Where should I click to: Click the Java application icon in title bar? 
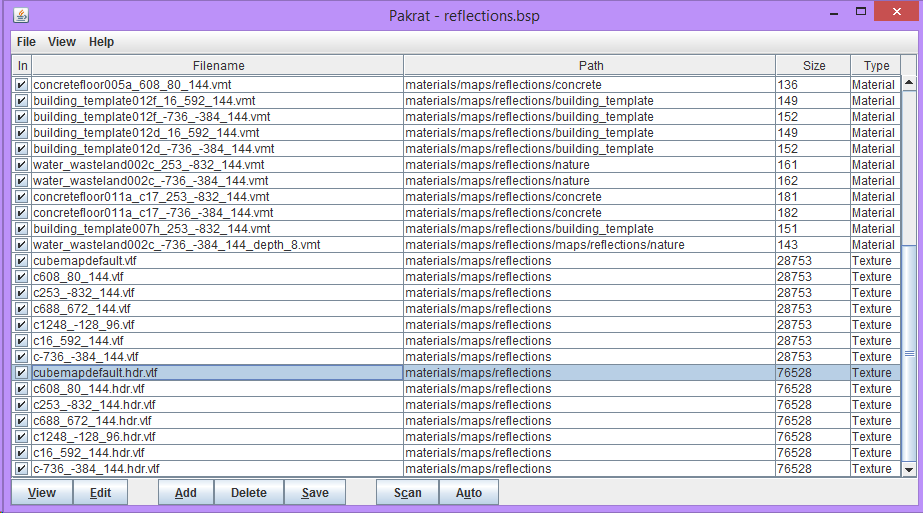coord(21,15)
